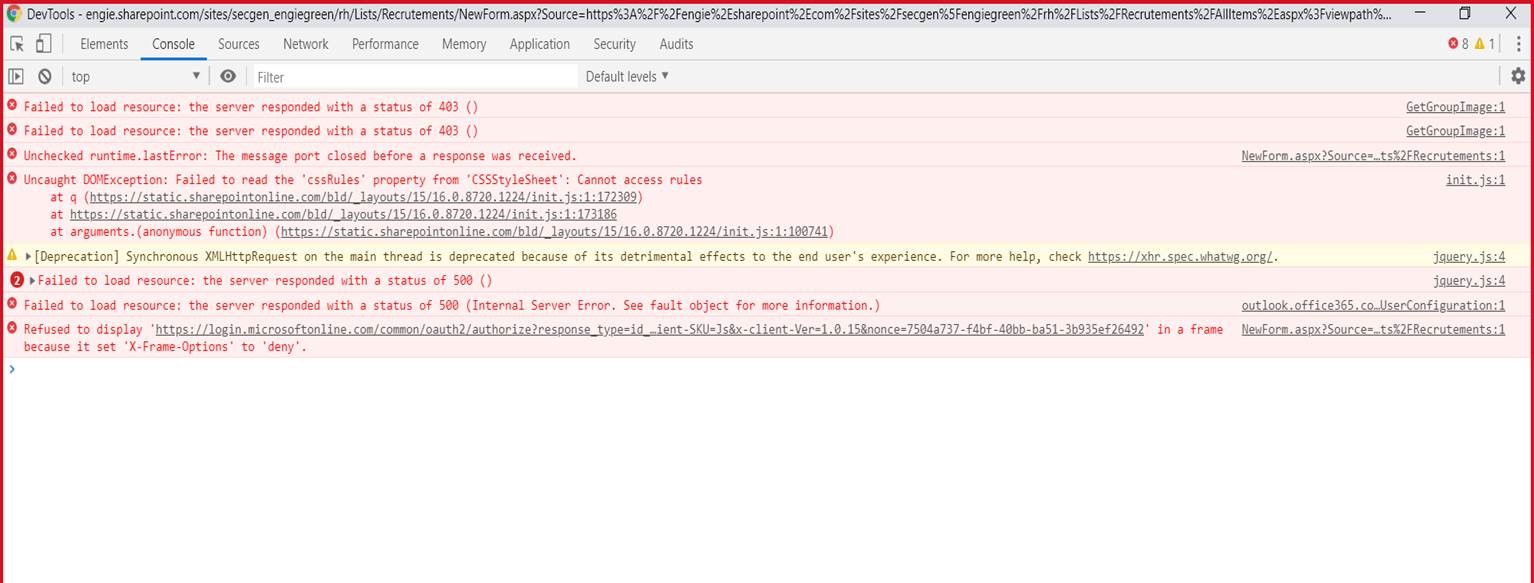Image resolution: width=1534 pixels, height=583 pixels.
Task: Toggle the live expression eye icon
Action: 228,76
